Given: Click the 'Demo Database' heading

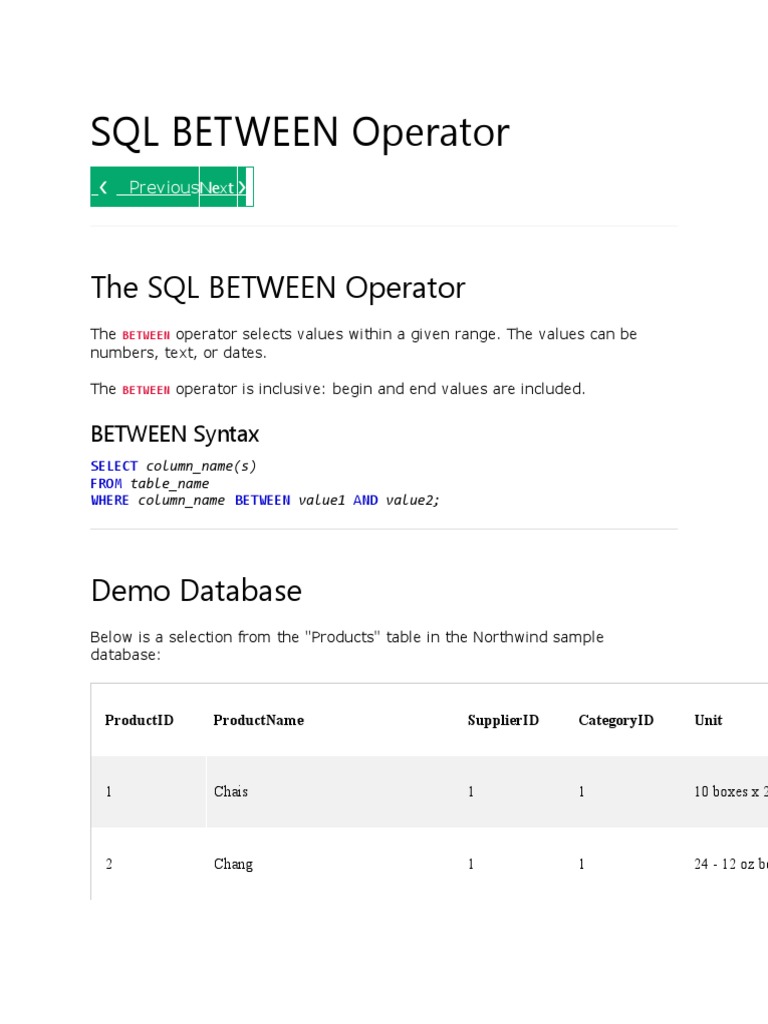Looking at the screenshot, I should [196, 590].
